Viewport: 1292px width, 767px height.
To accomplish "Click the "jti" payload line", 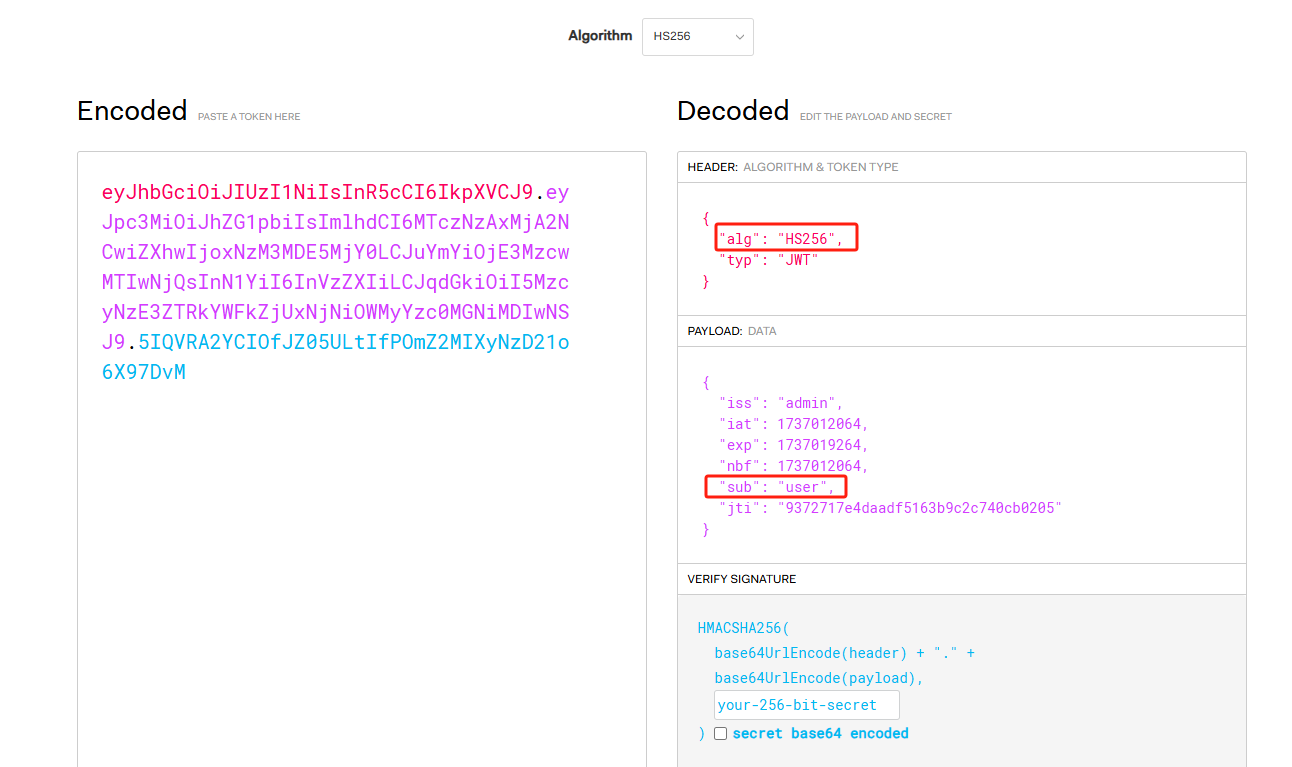I will [890, 508].
